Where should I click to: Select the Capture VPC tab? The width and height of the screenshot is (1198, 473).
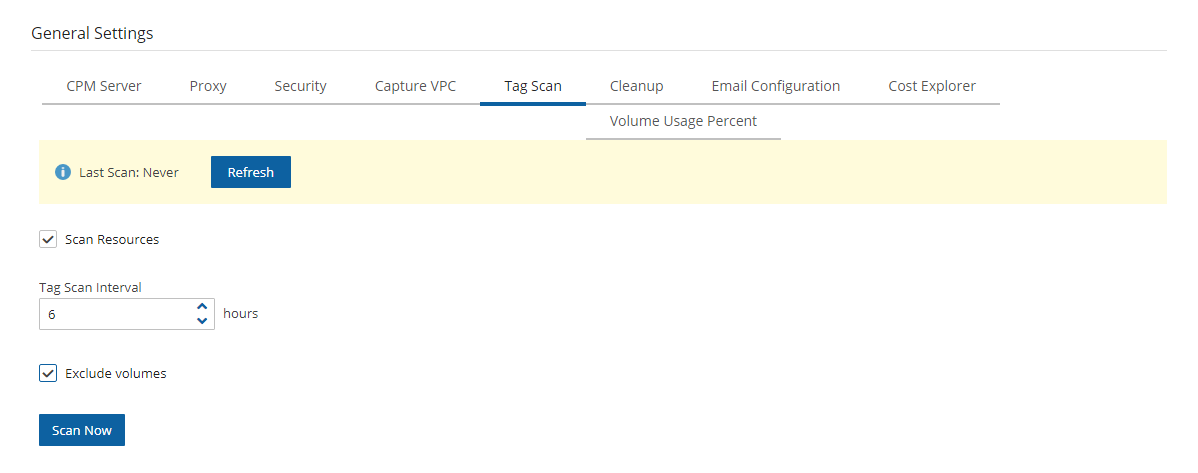point(415,86)
